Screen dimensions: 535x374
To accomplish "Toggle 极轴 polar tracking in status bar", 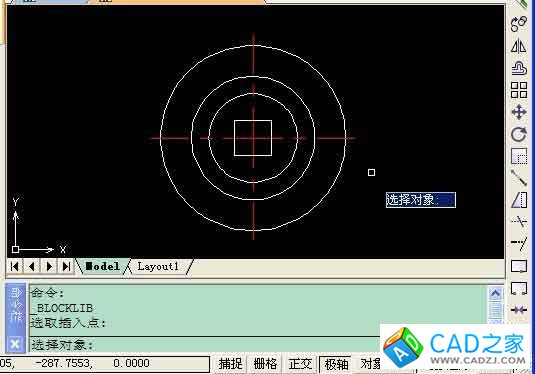I will [336, 364].
